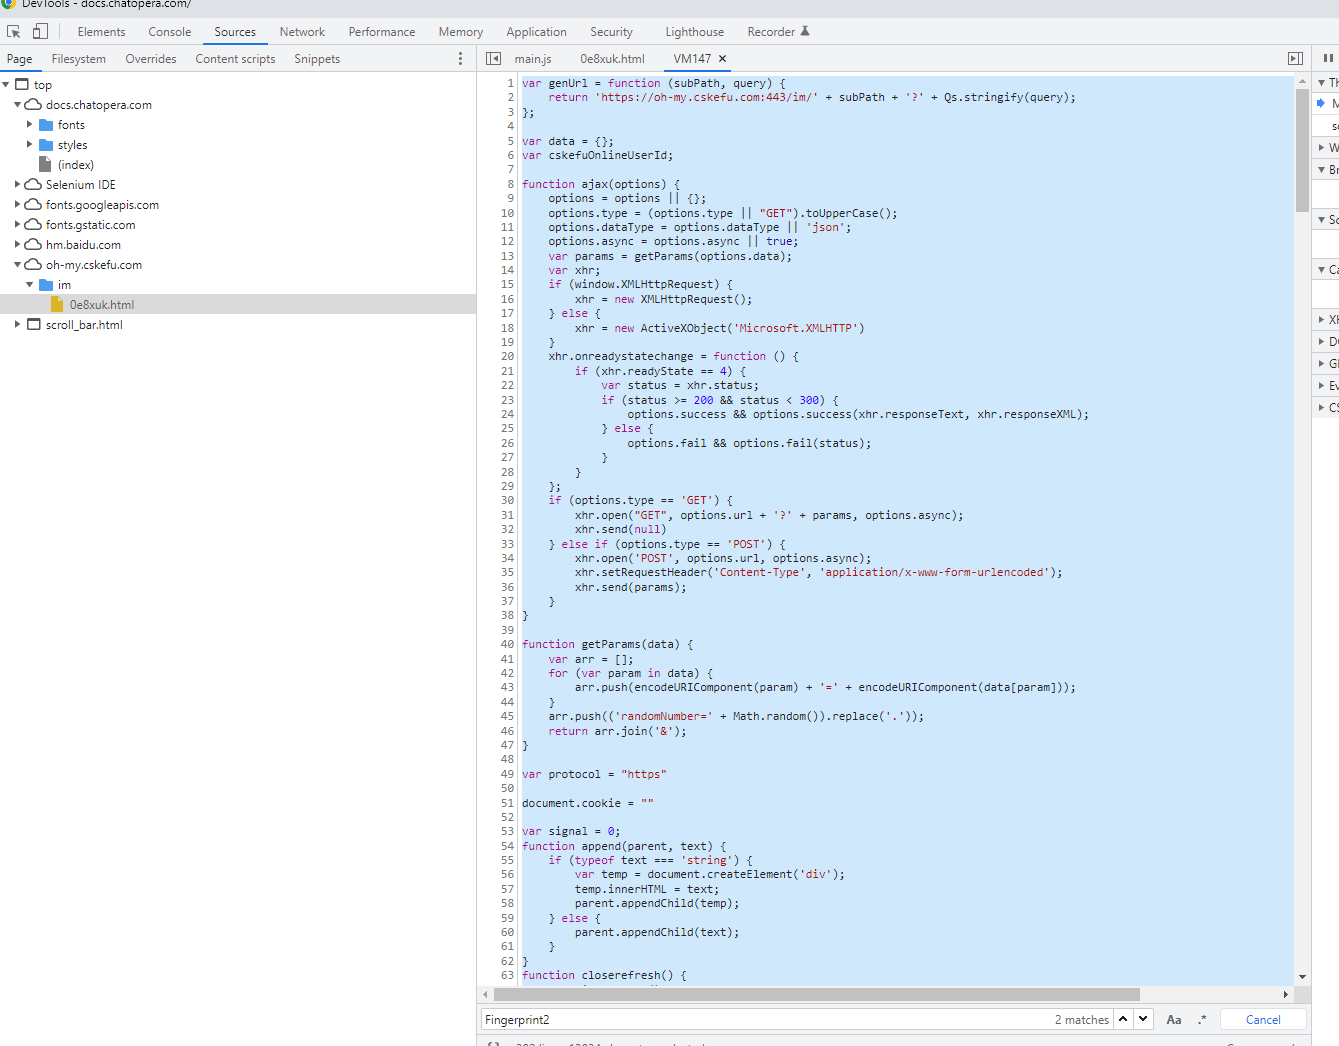Click the top frame icon

(x=22, y=85)
